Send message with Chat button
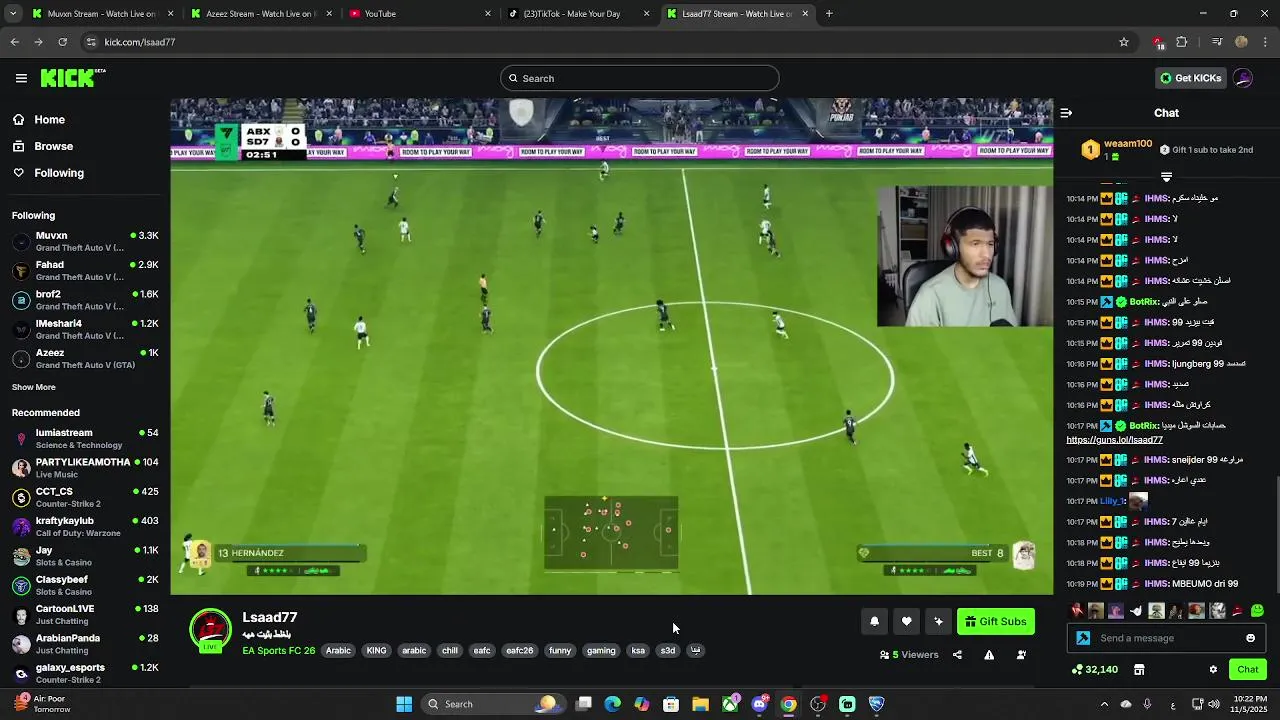Screen dimensions: 1280x720 pyautogui.click(x=1247, y=670)
